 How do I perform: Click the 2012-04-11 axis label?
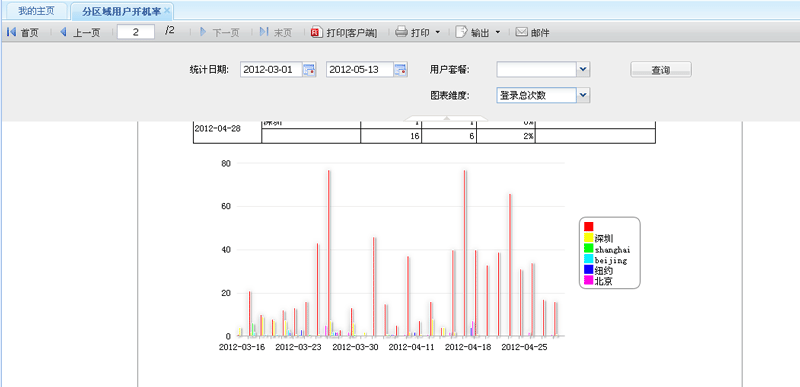[411, 347]
